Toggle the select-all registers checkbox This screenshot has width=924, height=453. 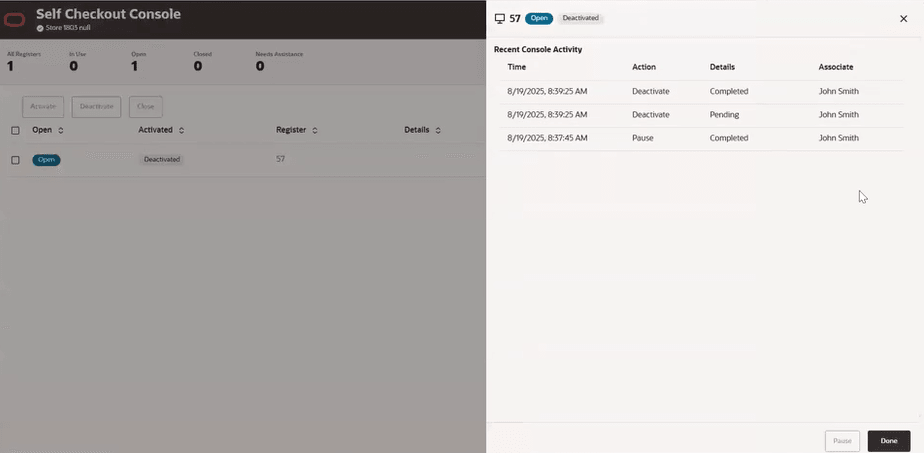[x=15, y=131]
